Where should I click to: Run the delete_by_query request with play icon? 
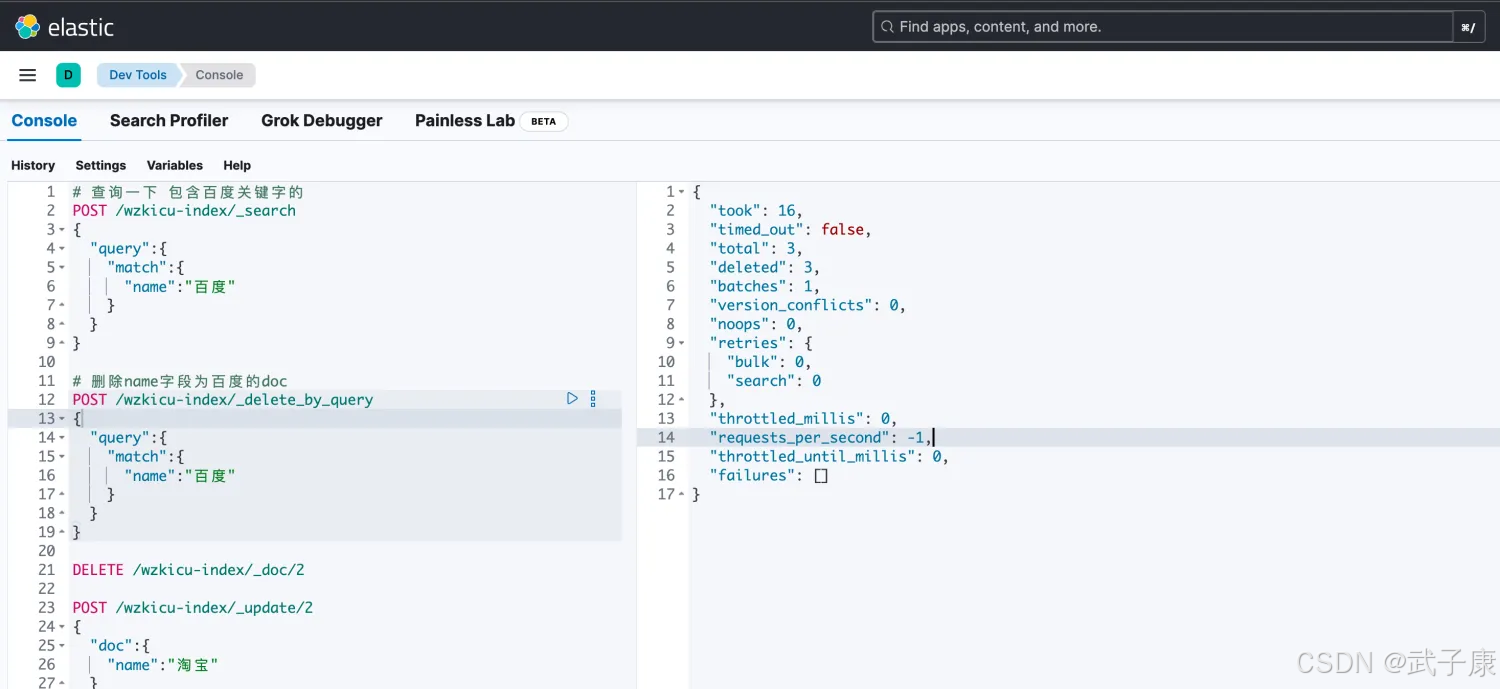[572, 399]
